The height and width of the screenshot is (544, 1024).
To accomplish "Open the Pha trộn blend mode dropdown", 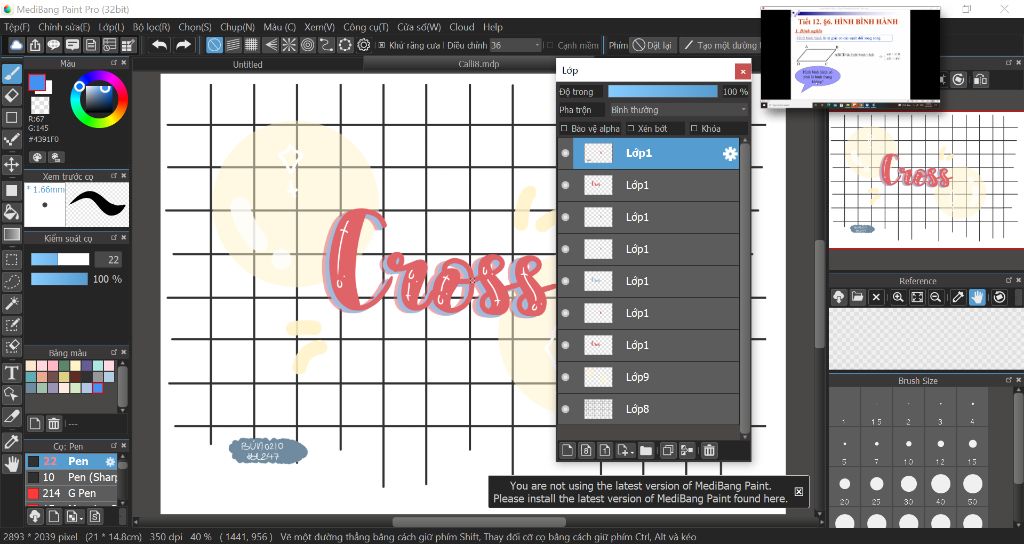I will click(x=678, y=110).
